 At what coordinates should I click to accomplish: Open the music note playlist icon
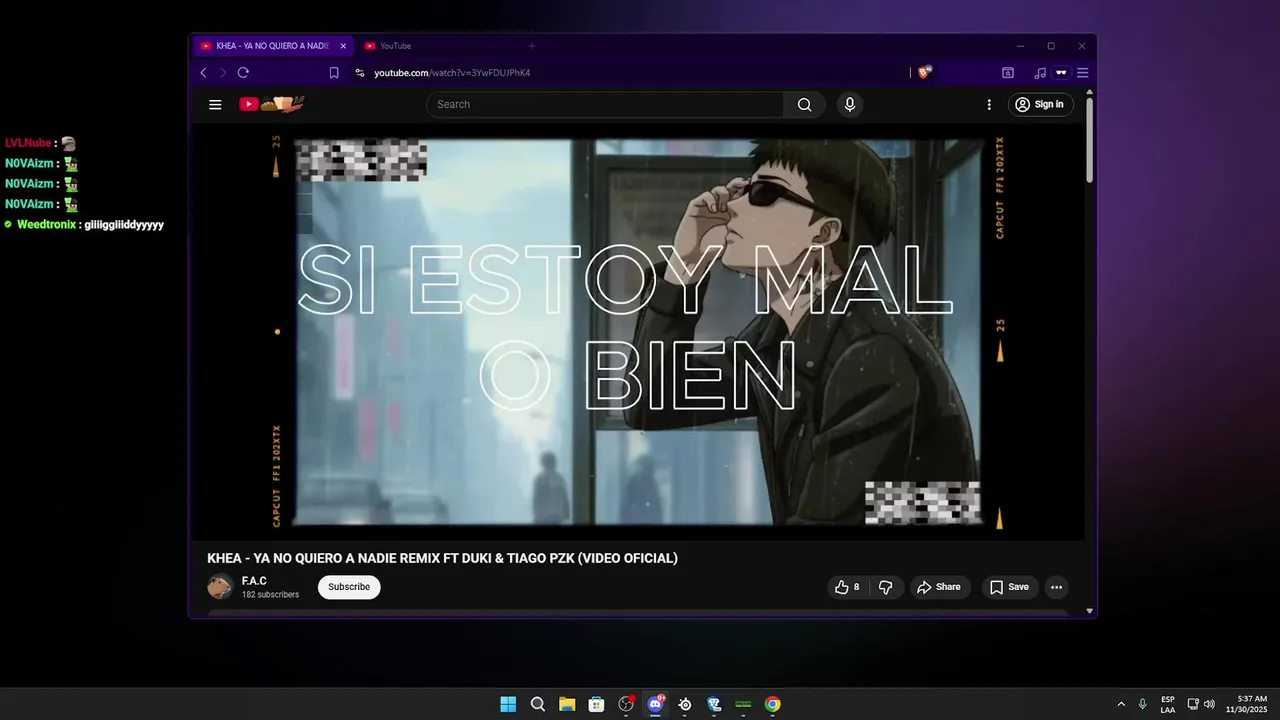point(1040,73)
